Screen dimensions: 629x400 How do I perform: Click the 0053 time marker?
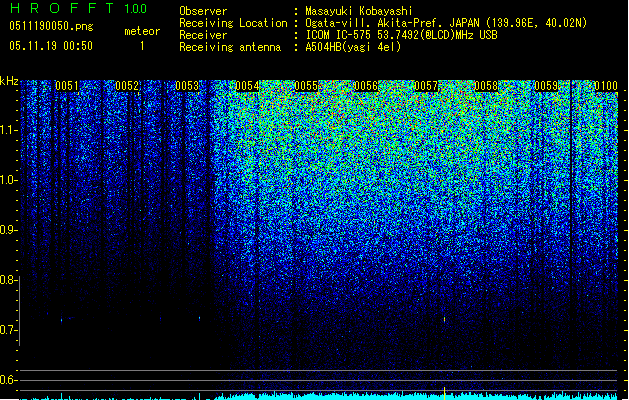(187, 86)
